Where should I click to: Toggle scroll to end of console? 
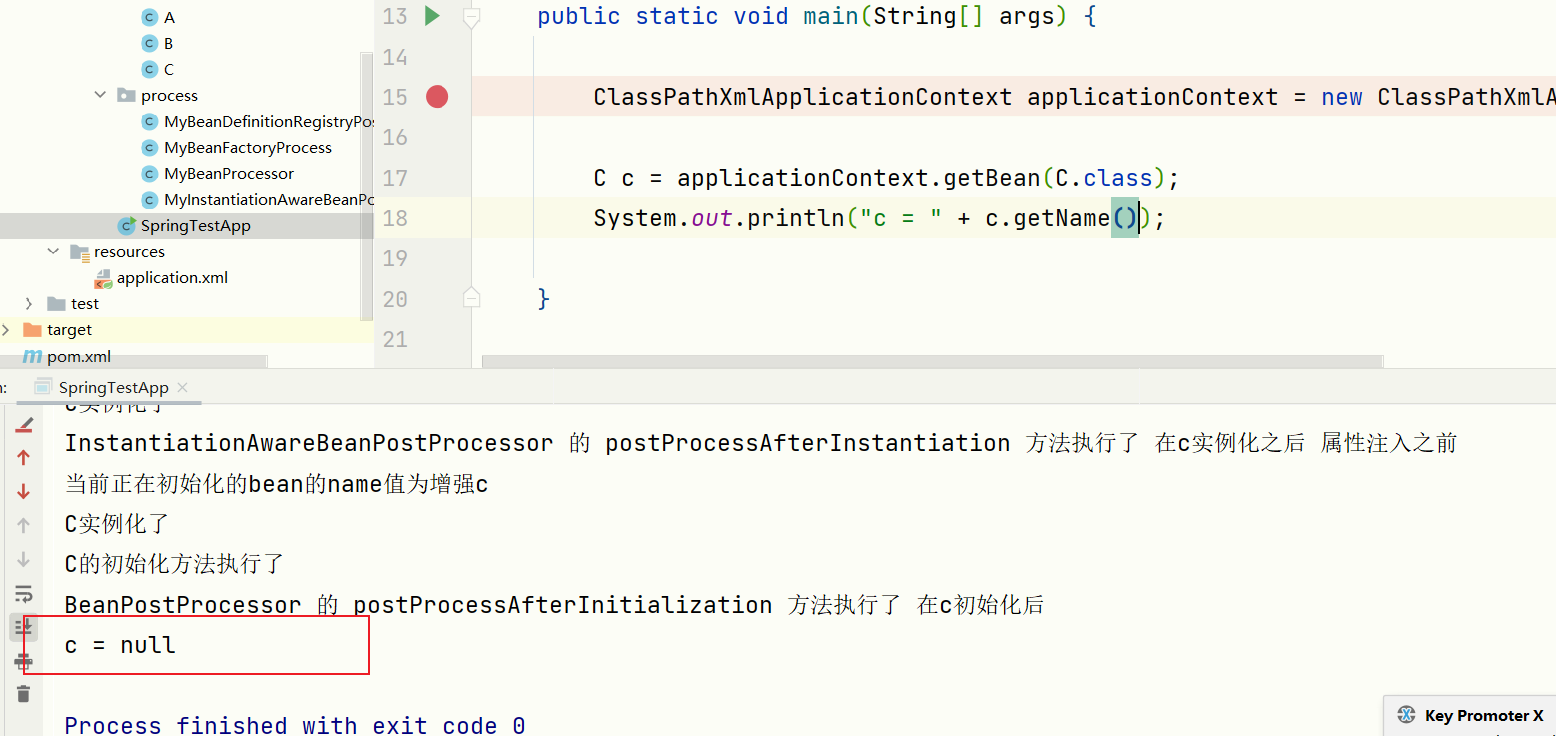(24, 627)
